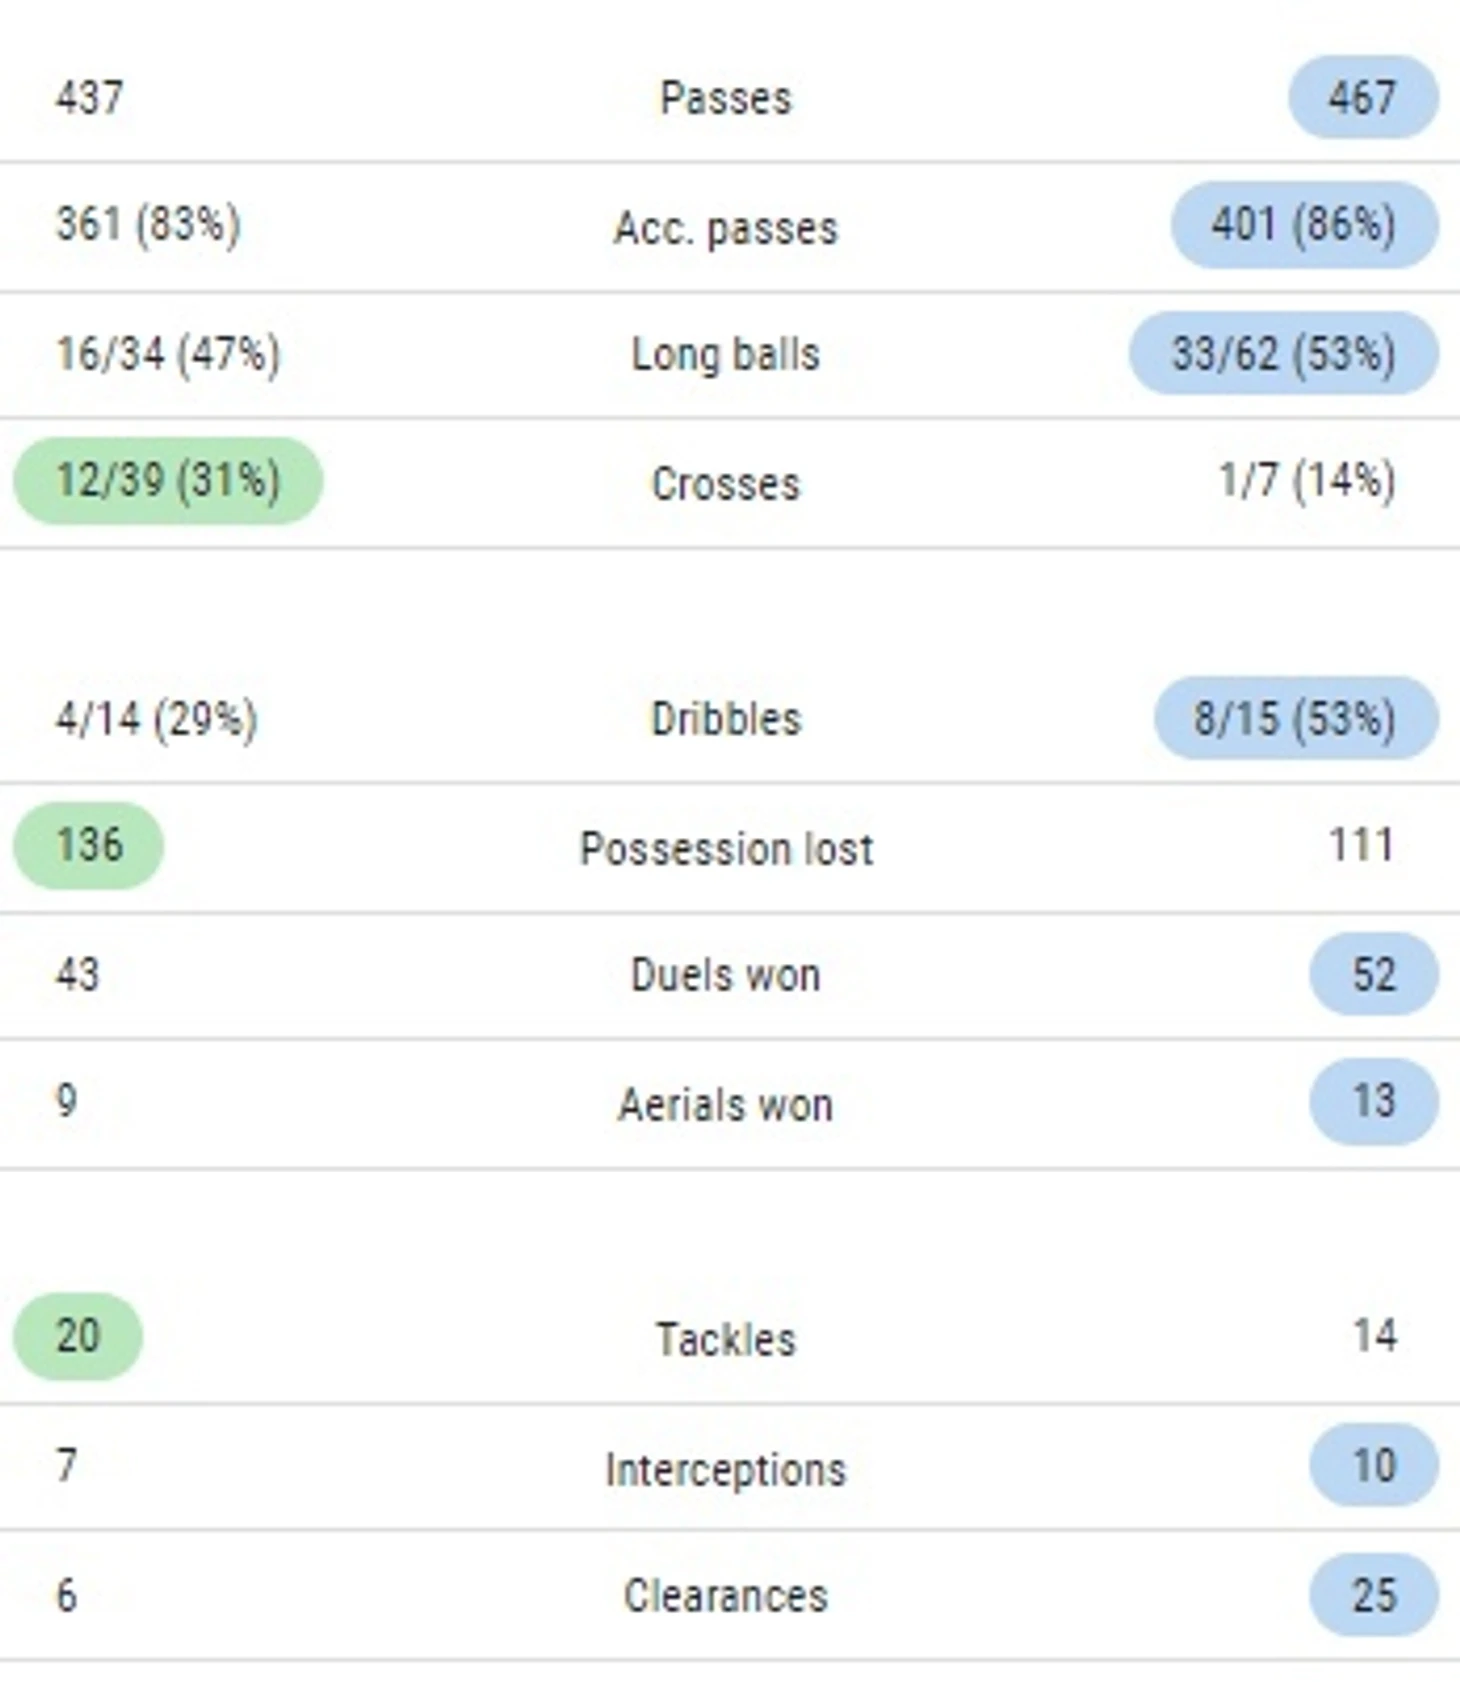Select the Clearances stat label
Image resolution: width=1460 pixels, height=1682 pixels.
726,1595
